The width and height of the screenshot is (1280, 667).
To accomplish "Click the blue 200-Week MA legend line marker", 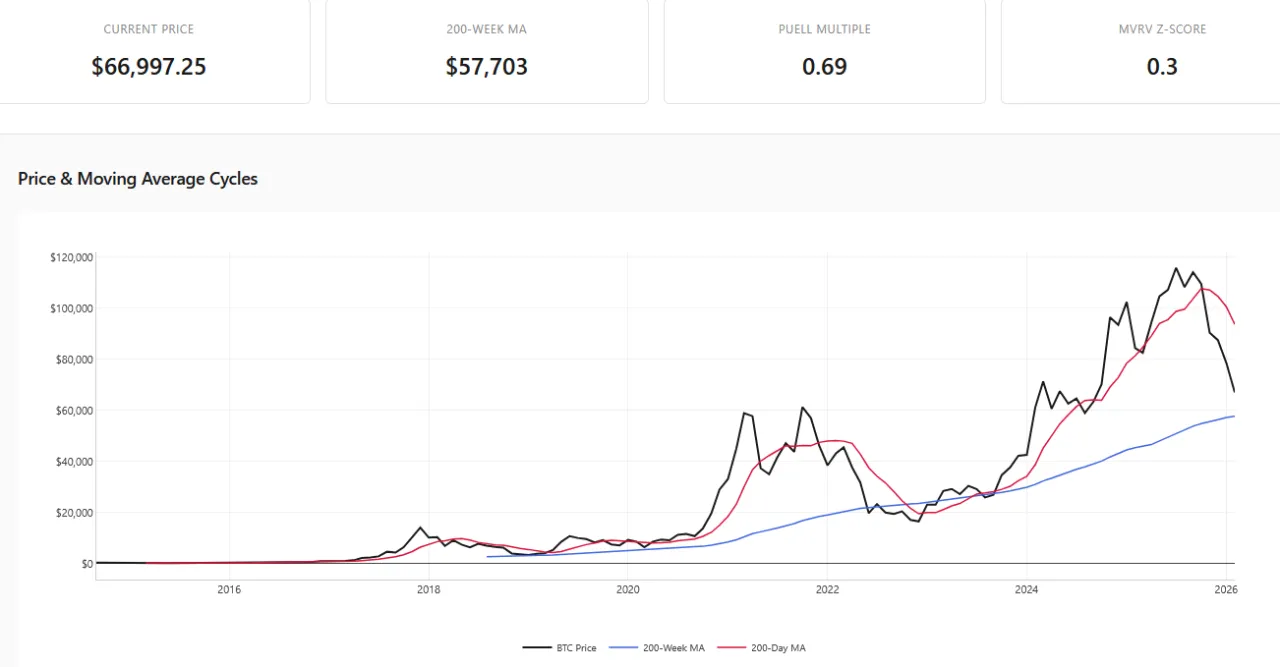I will (624, 648).
